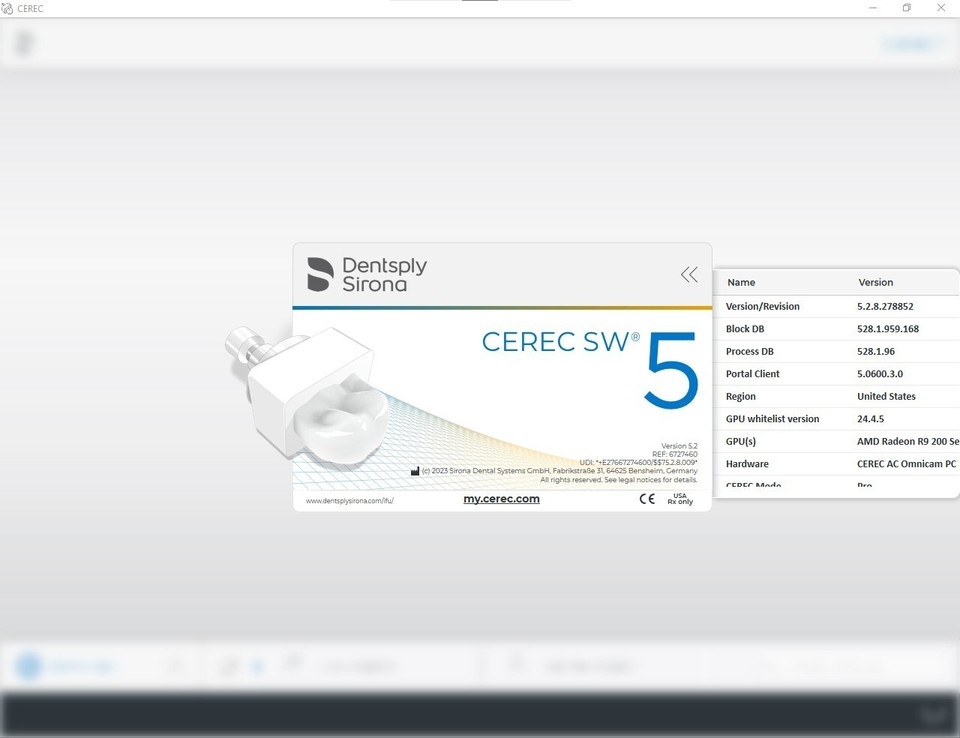The image size is (960, 738).
Task: Click the Name column header of the version table
Action: (x=740, y=282)
